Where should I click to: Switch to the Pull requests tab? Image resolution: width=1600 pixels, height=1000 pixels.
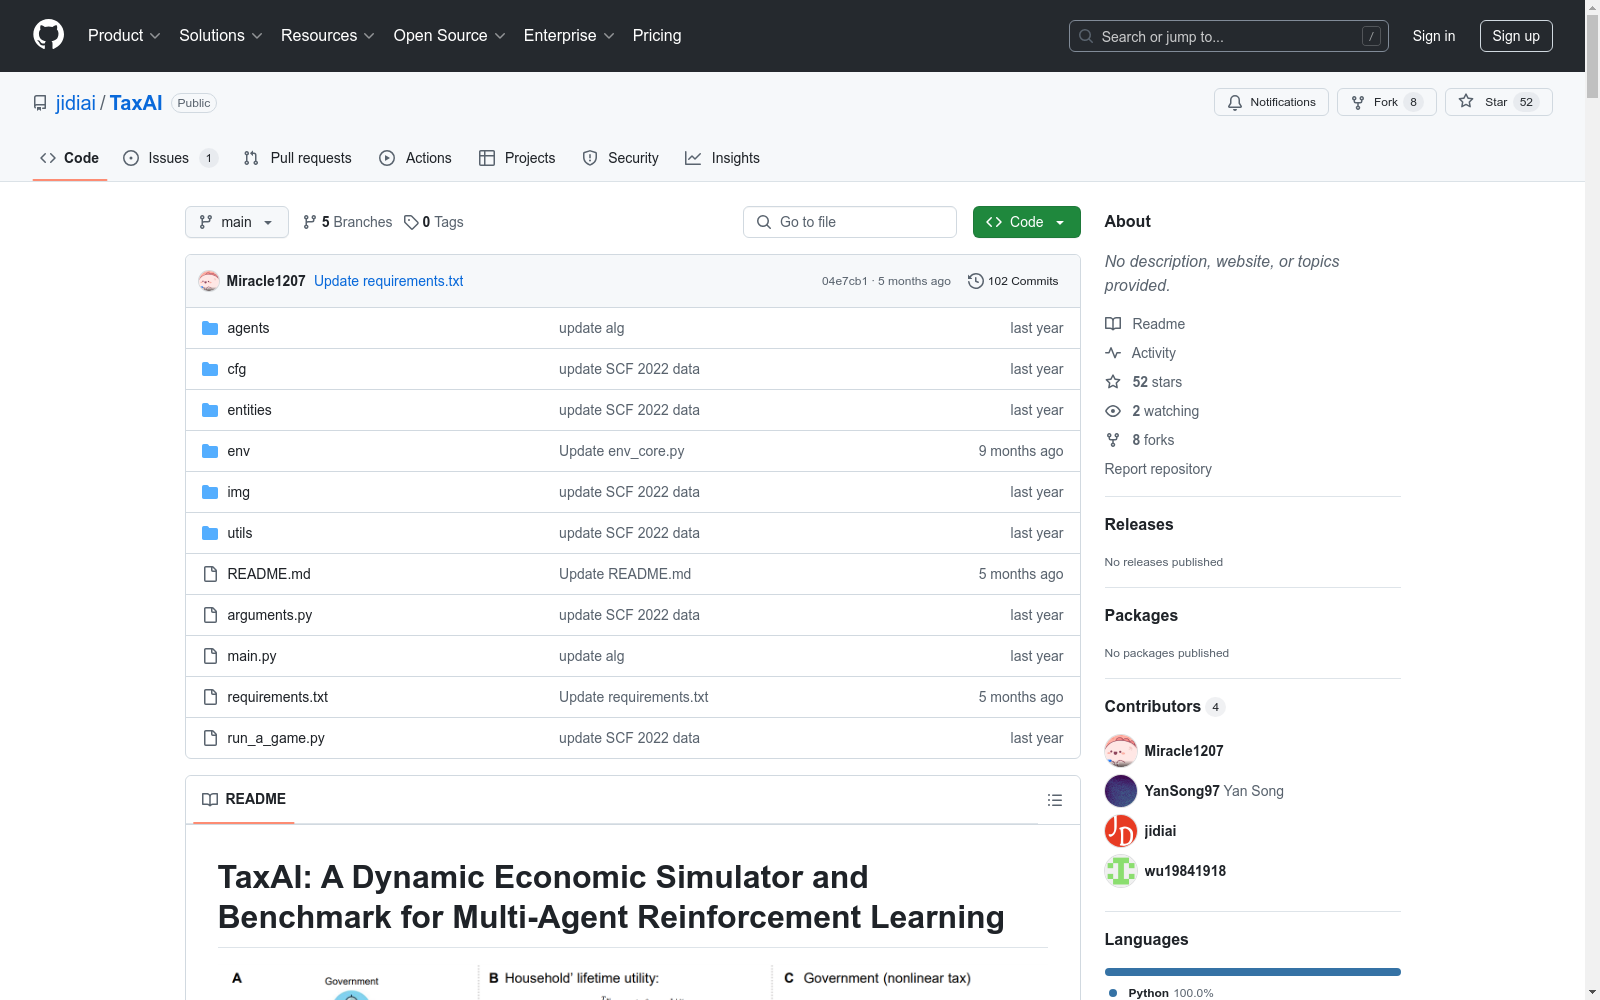click(298, 158)
